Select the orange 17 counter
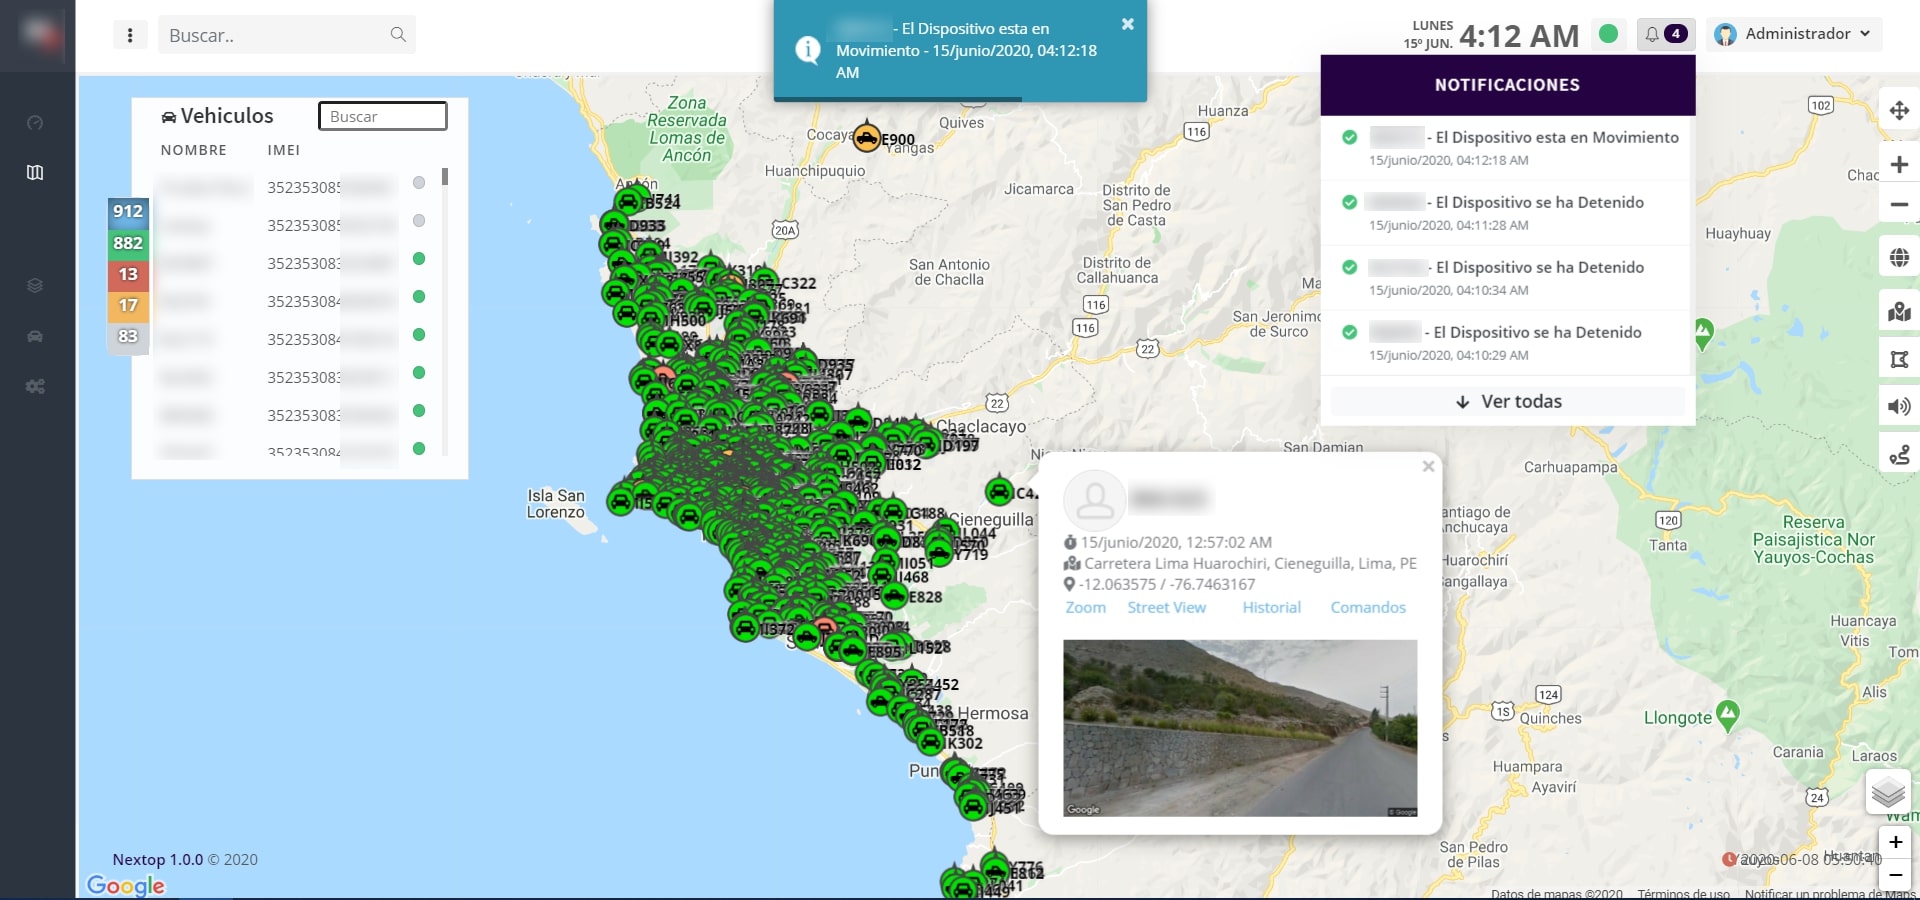The height and width of the screenshot is (900, 1920). point(128,305)
